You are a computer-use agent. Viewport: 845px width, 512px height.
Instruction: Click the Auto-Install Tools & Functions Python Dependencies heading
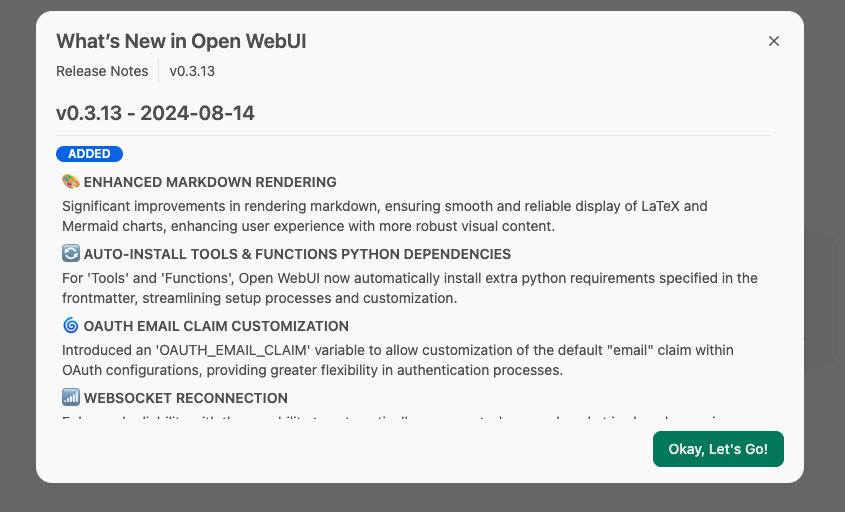297,254
